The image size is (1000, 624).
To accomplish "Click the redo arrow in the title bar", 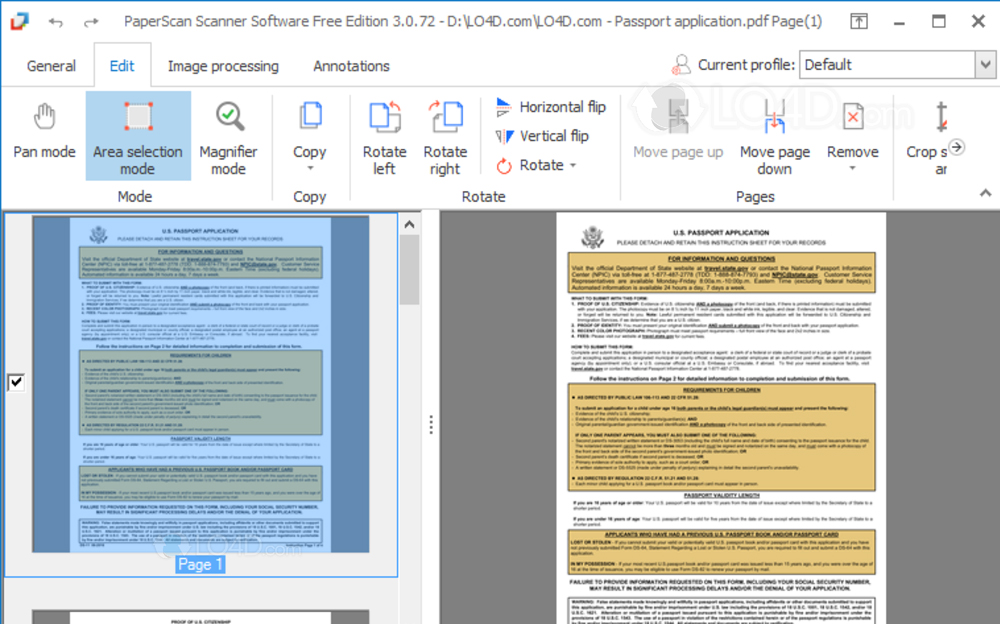I will pos(91,20).
